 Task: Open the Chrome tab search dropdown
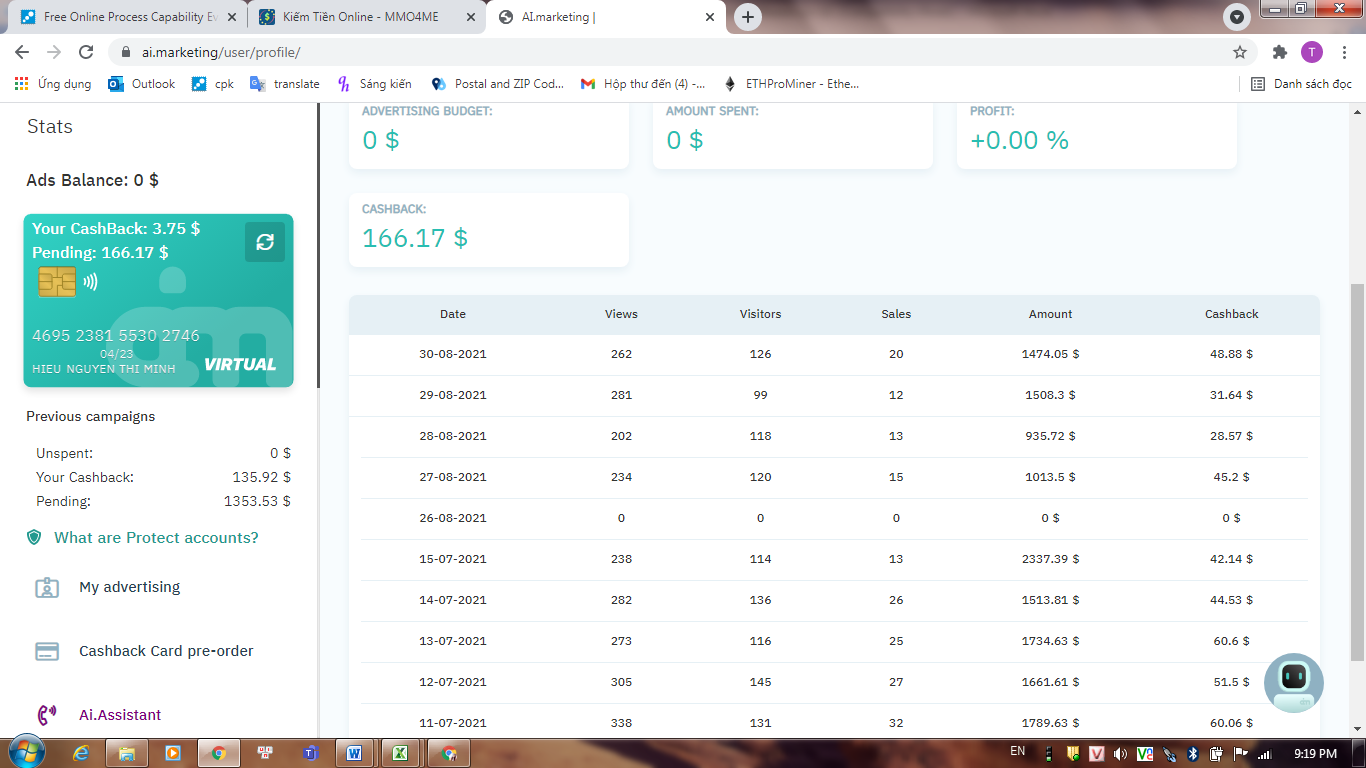pos(1237,17)
